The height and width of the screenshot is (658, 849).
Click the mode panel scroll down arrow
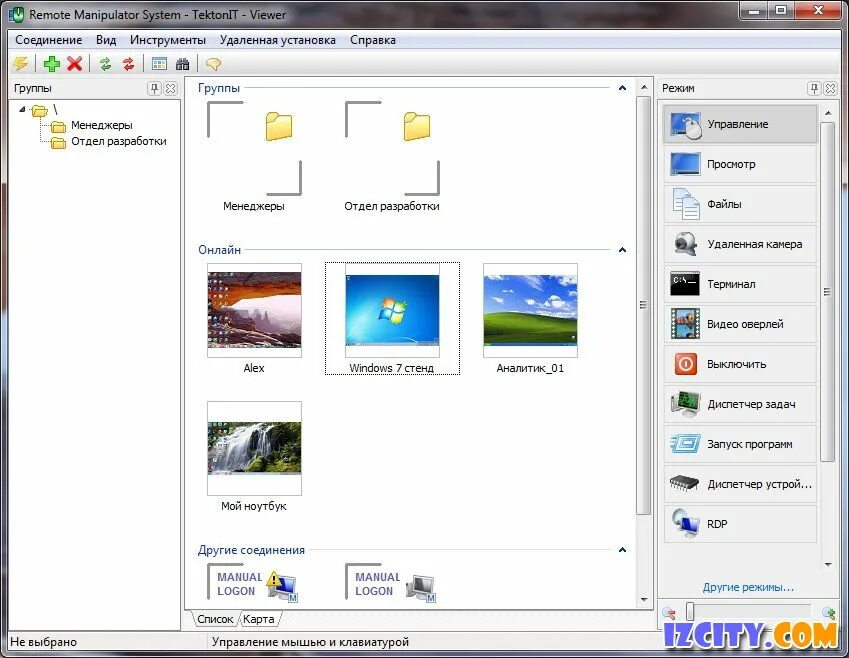coord(828,564)
